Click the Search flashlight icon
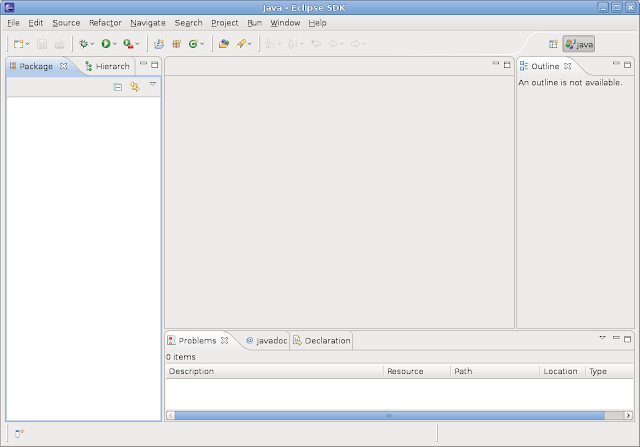The image size is (640, 447). coord(241,44)
